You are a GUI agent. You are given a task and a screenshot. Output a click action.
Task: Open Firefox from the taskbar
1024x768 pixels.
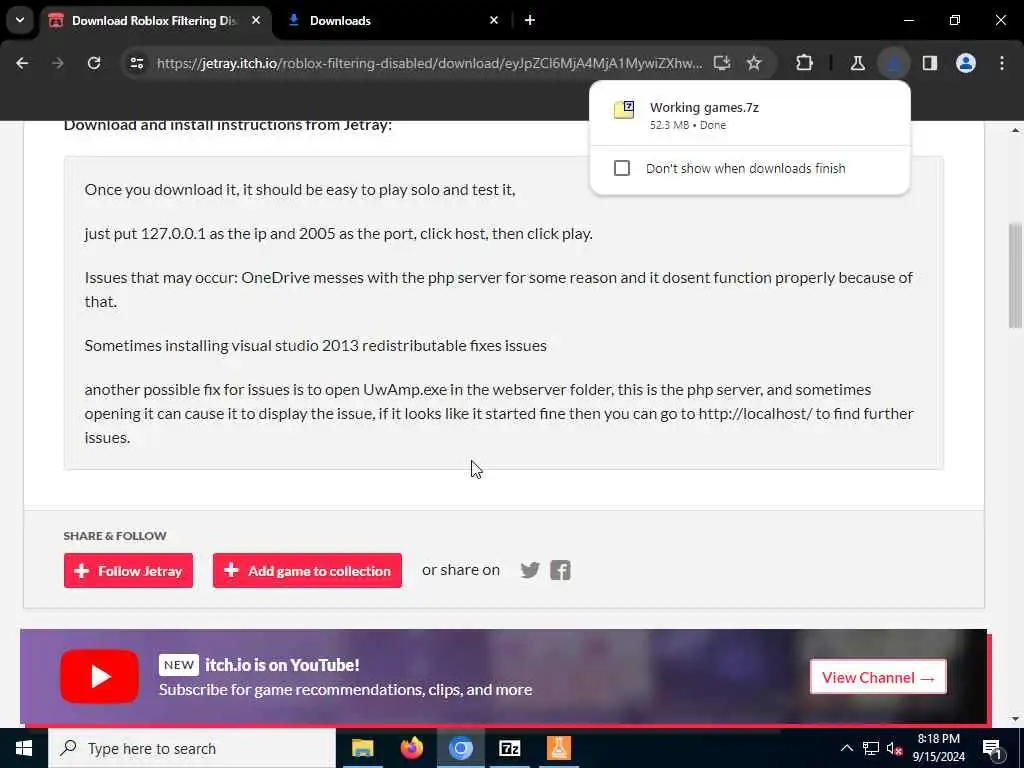coord(411,748)
